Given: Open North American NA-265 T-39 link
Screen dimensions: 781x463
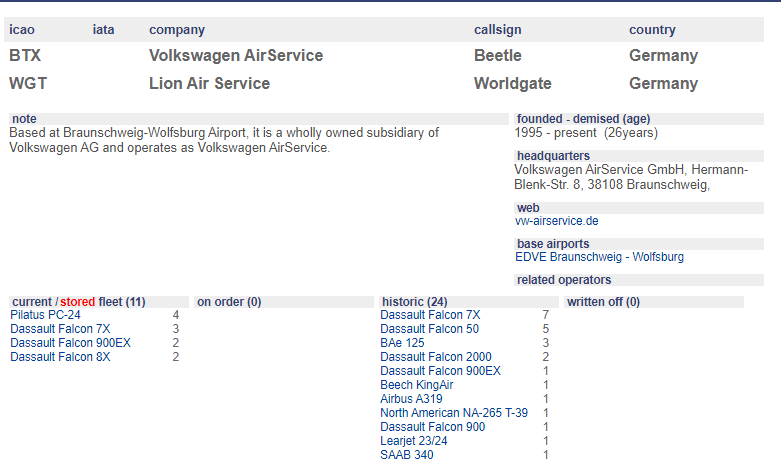Looking at the screenshot, I should (x=454, y=412).
